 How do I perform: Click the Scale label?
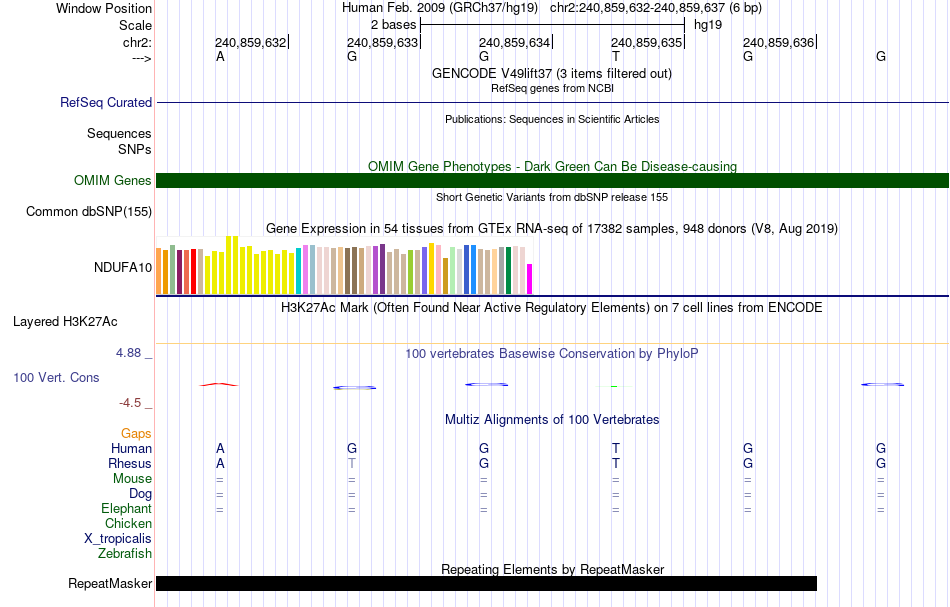click(135, 25)
